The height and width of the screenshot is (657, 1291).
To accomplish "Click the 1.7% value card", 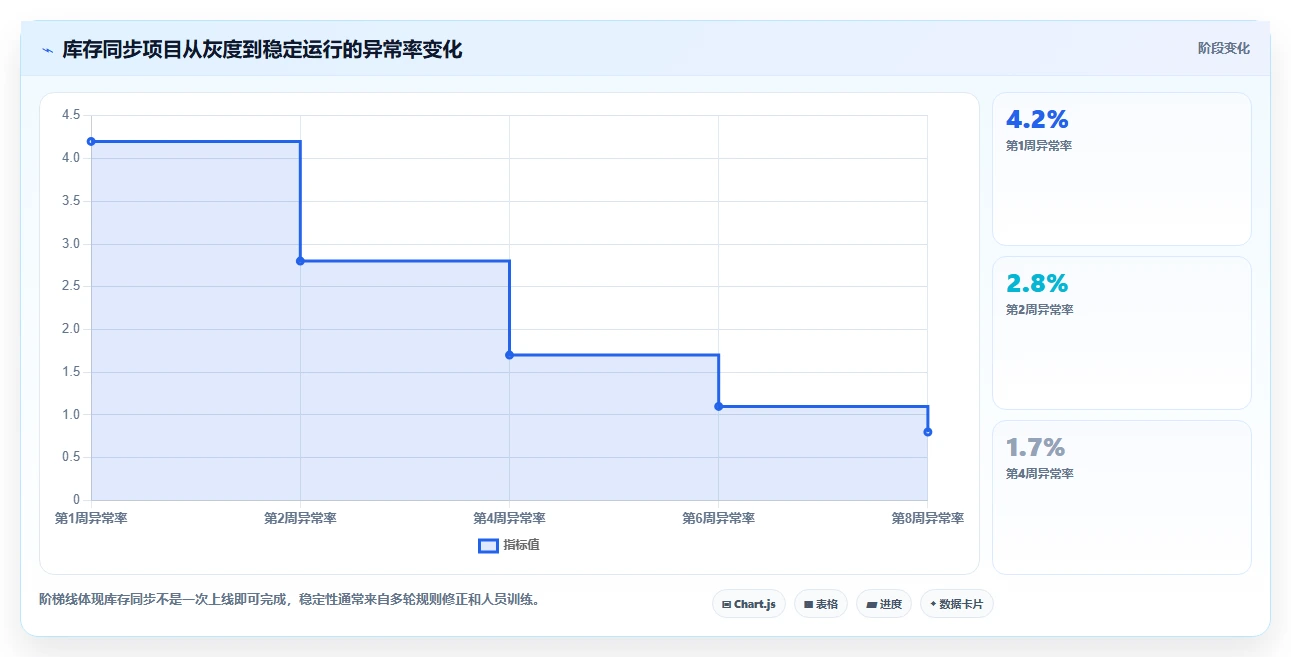I will (x=1122, y=497).
